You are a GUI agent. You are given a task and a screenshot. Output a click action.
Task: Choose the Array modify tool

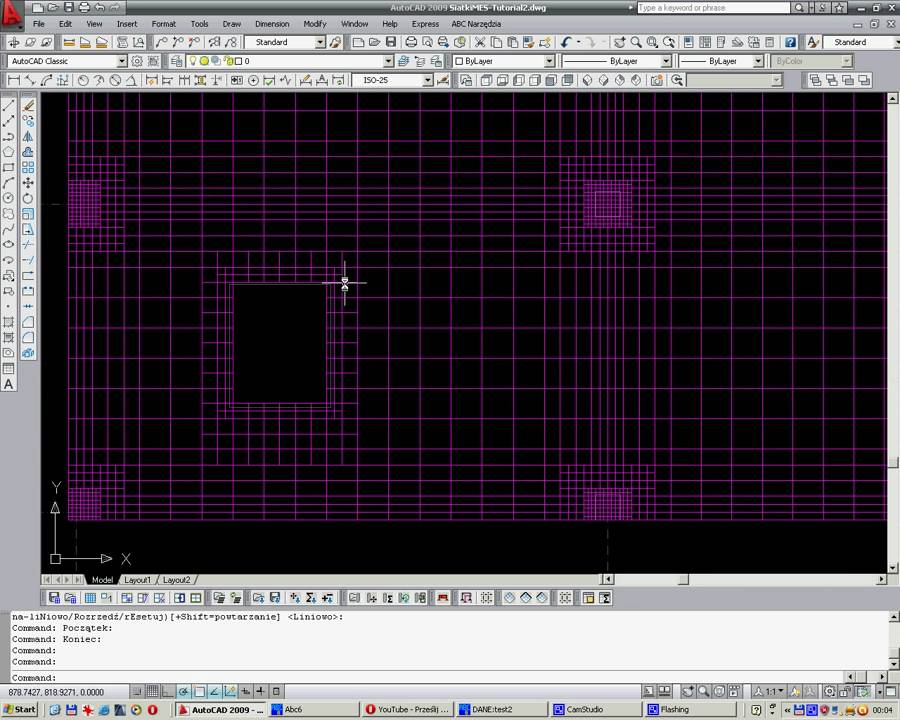pyautogui.click(x=28, y=168)
